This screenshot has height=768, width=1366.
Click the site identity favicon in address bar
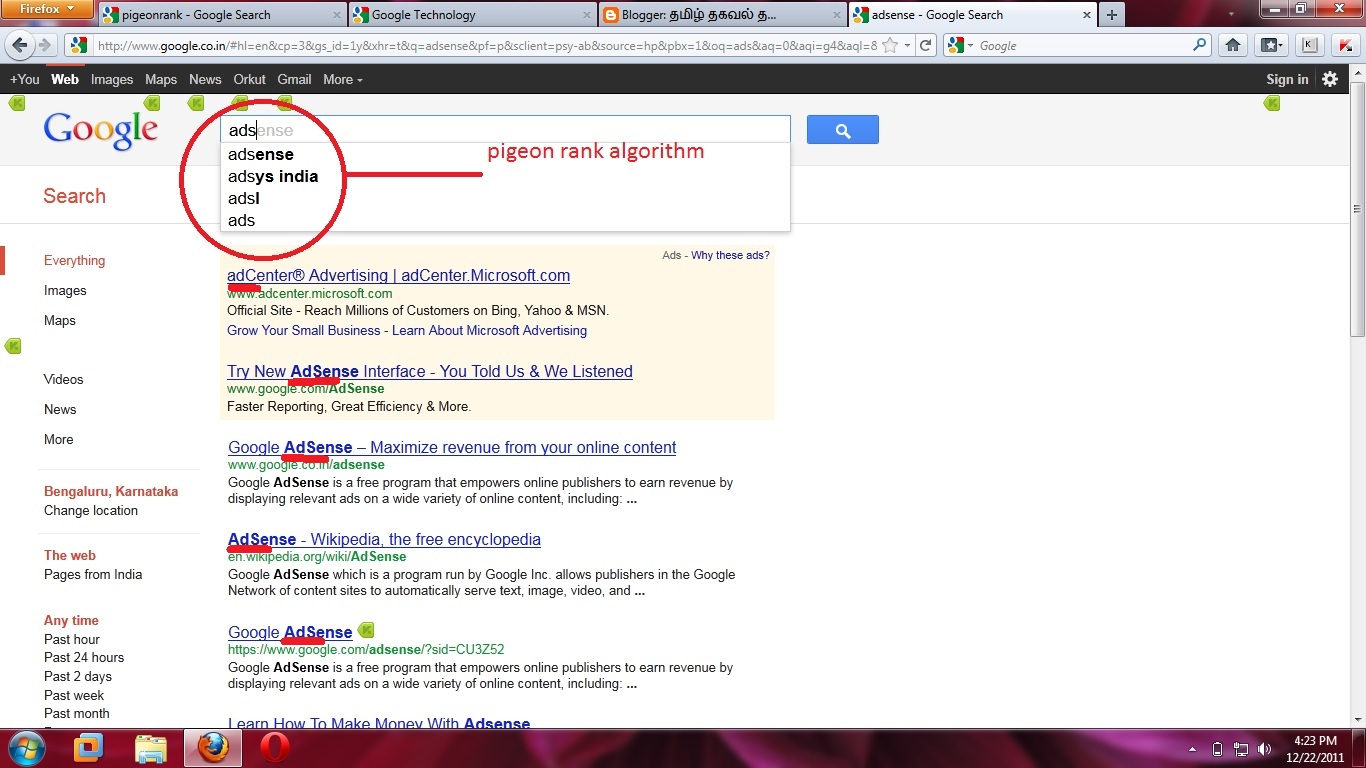pyautogui.click(x=79, y=45)
